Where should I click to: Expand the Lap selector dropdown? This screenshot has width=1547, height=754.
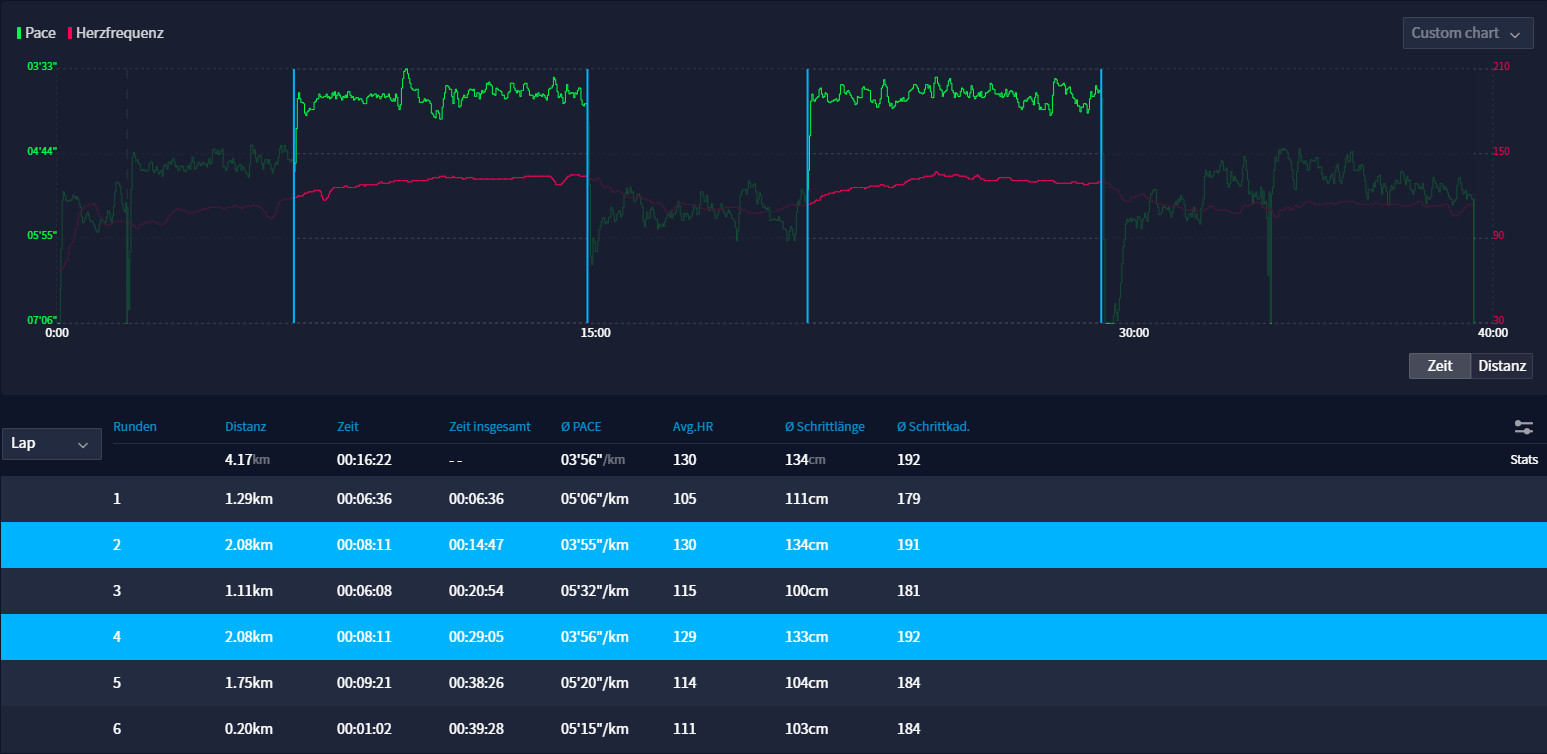coord(51,444)
